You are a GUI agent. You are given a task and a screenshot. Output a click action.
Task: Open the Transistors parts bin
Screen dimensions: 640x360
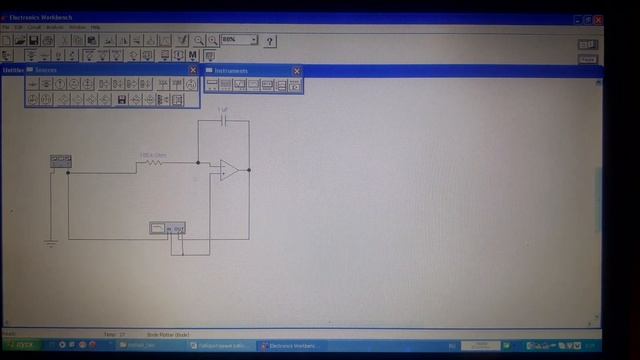(73, 55)
